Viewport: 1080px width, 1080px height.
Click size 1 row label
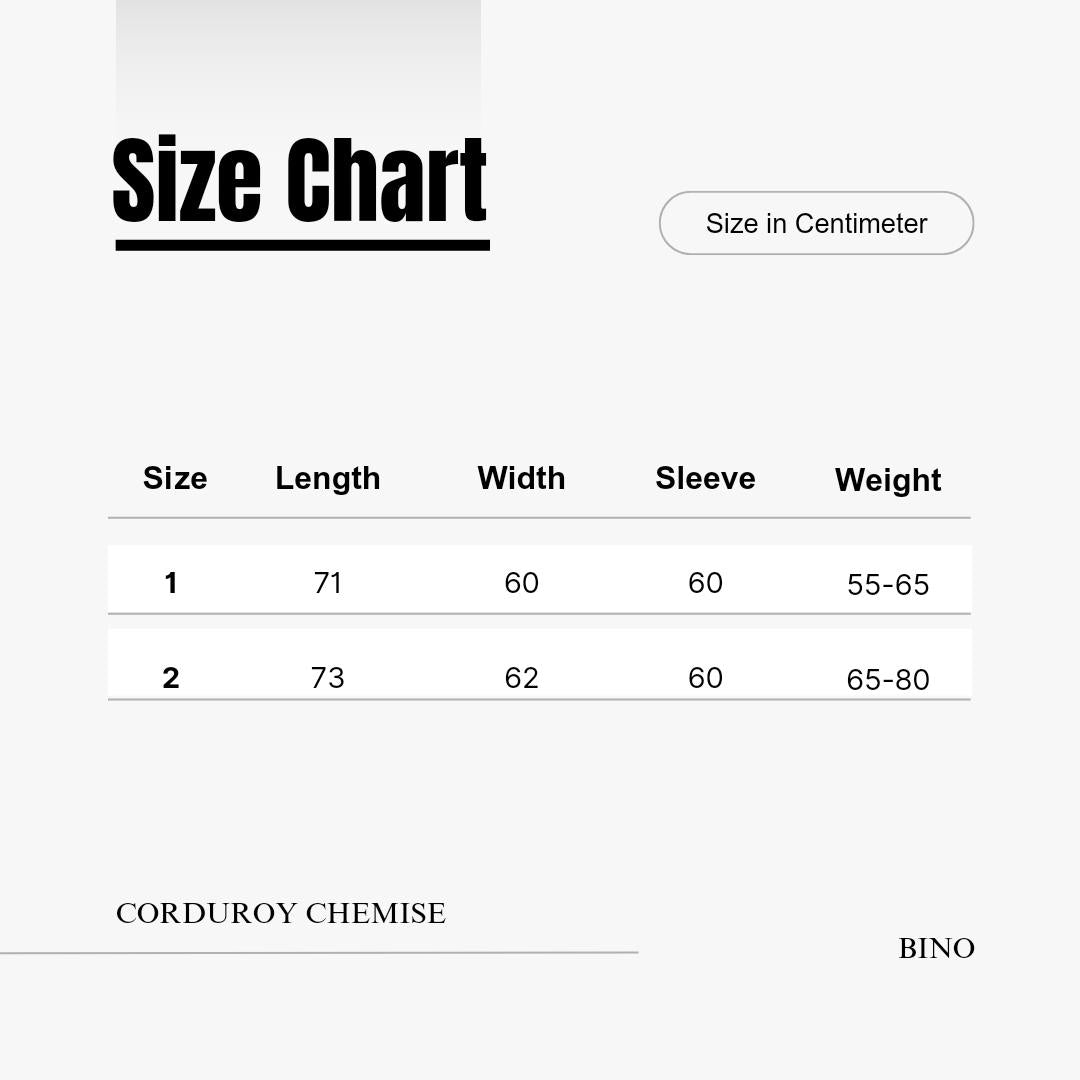click(x=171, y=583)
